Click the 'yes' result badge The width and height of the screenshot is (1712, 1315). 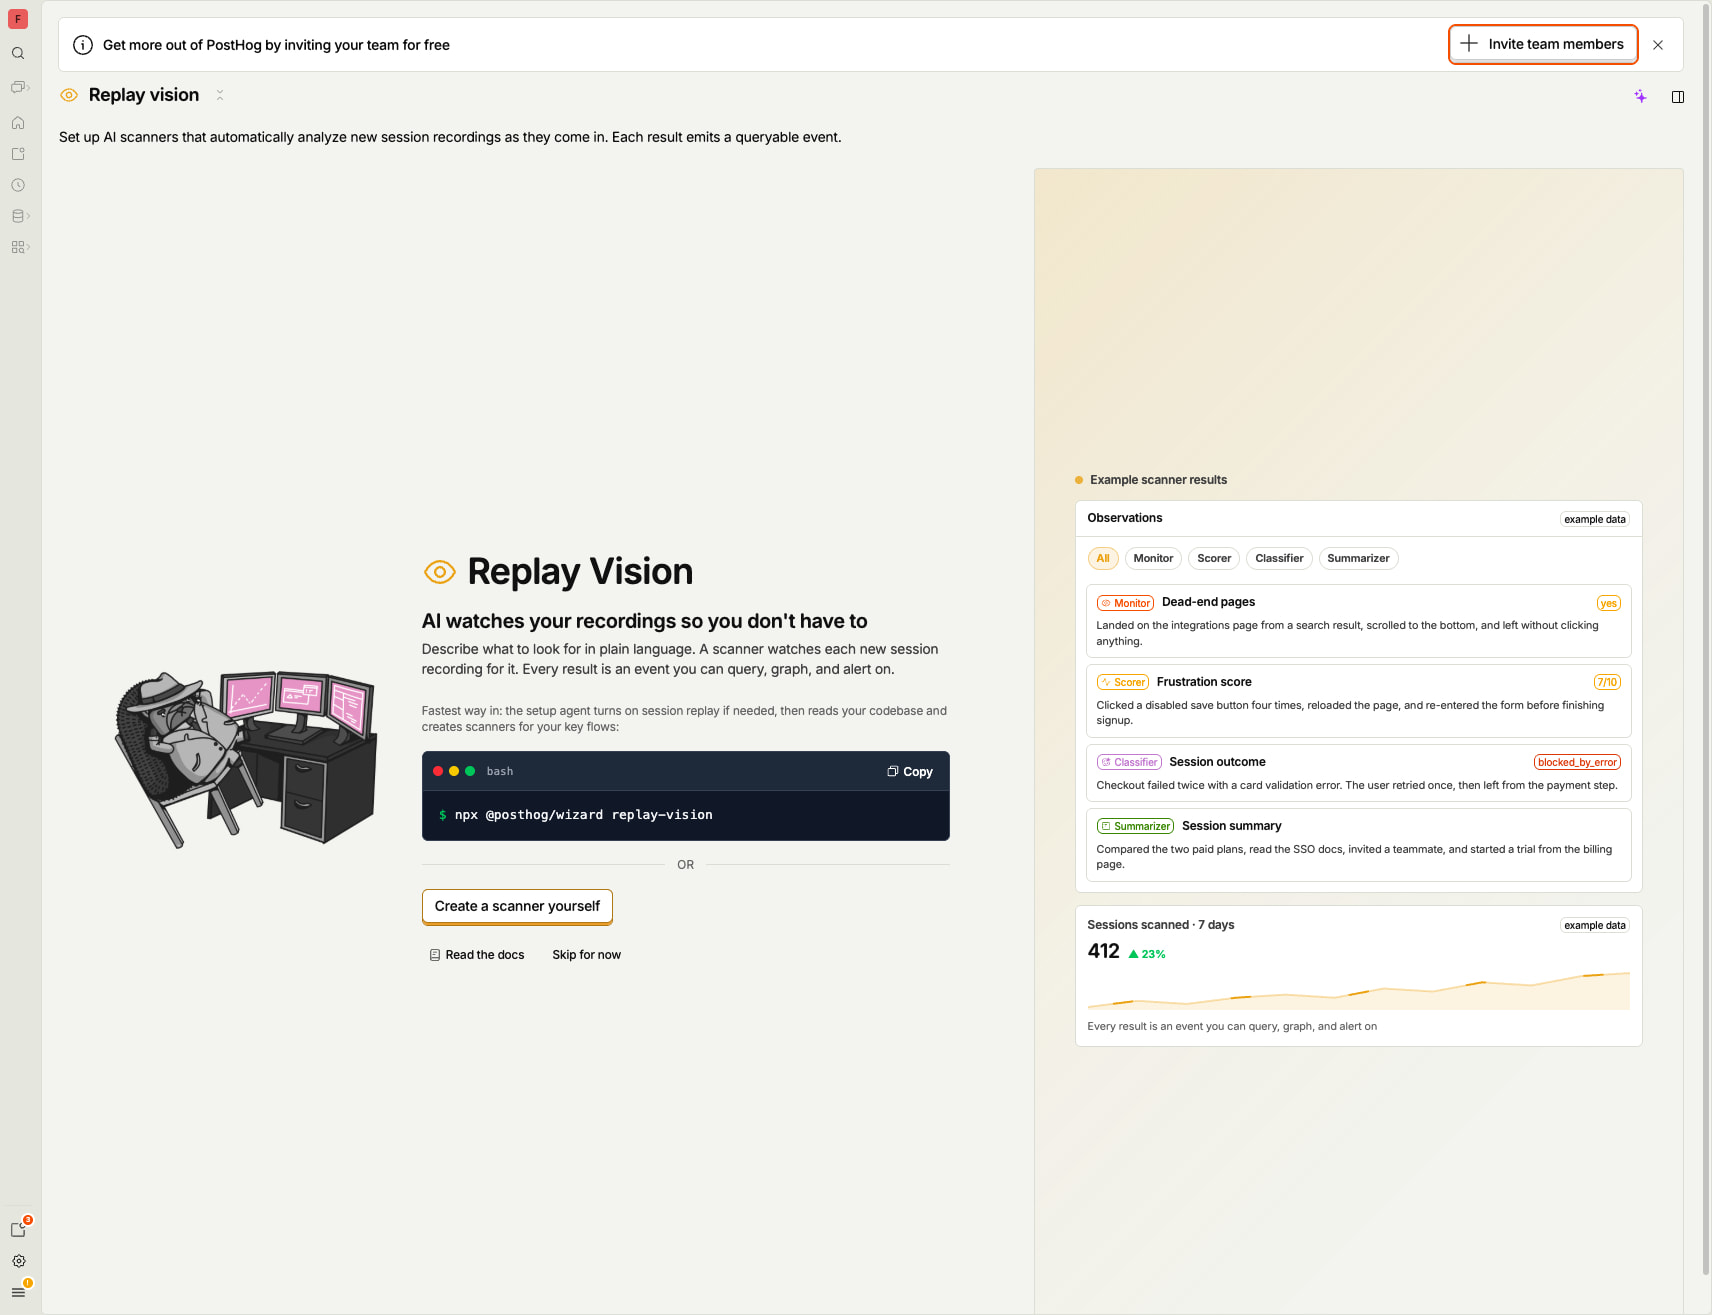[x=1608, y=603]
